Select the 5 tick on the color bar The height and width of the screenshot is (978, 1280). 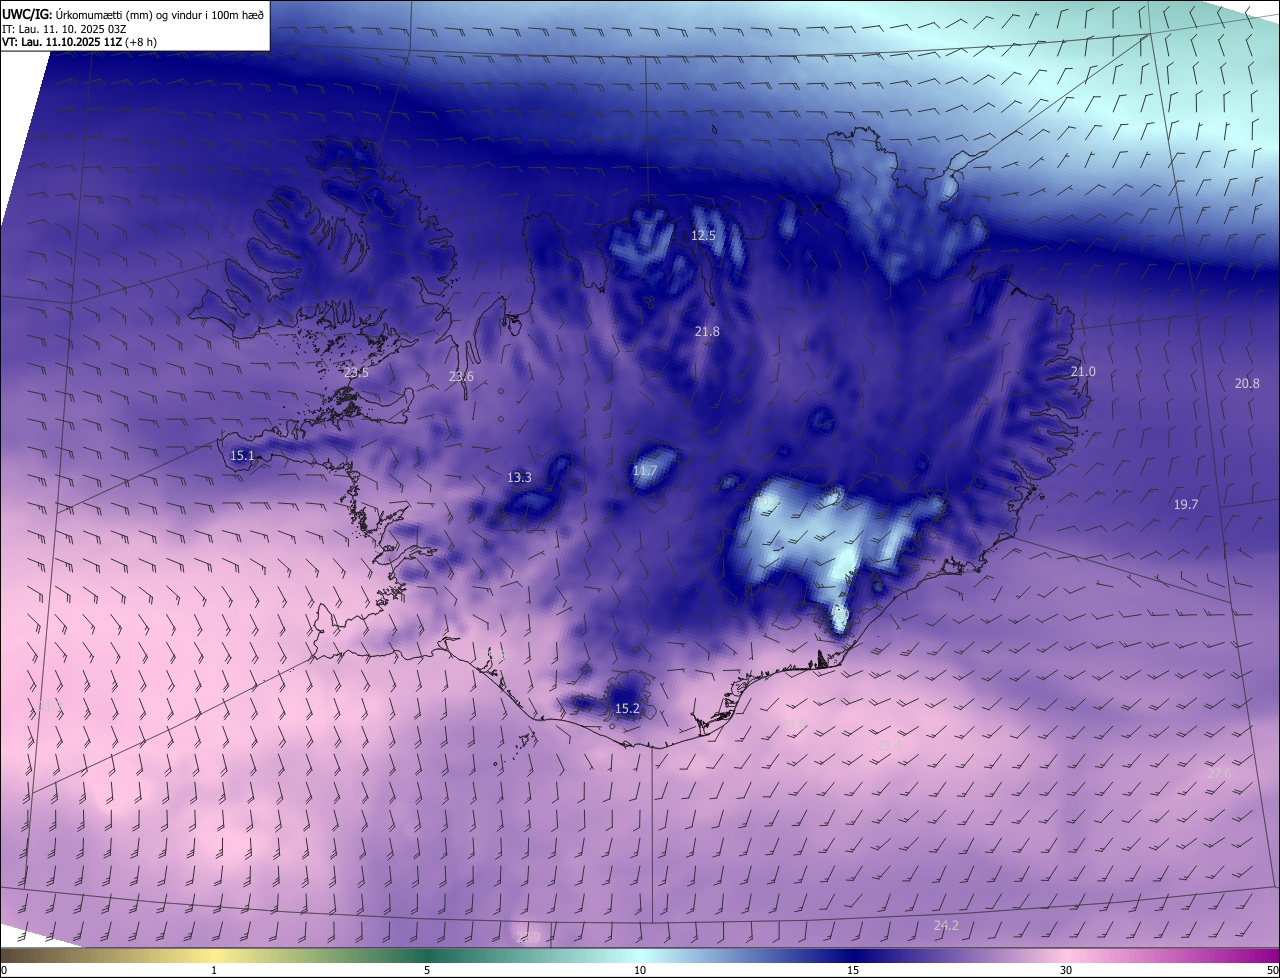[427, 971]
